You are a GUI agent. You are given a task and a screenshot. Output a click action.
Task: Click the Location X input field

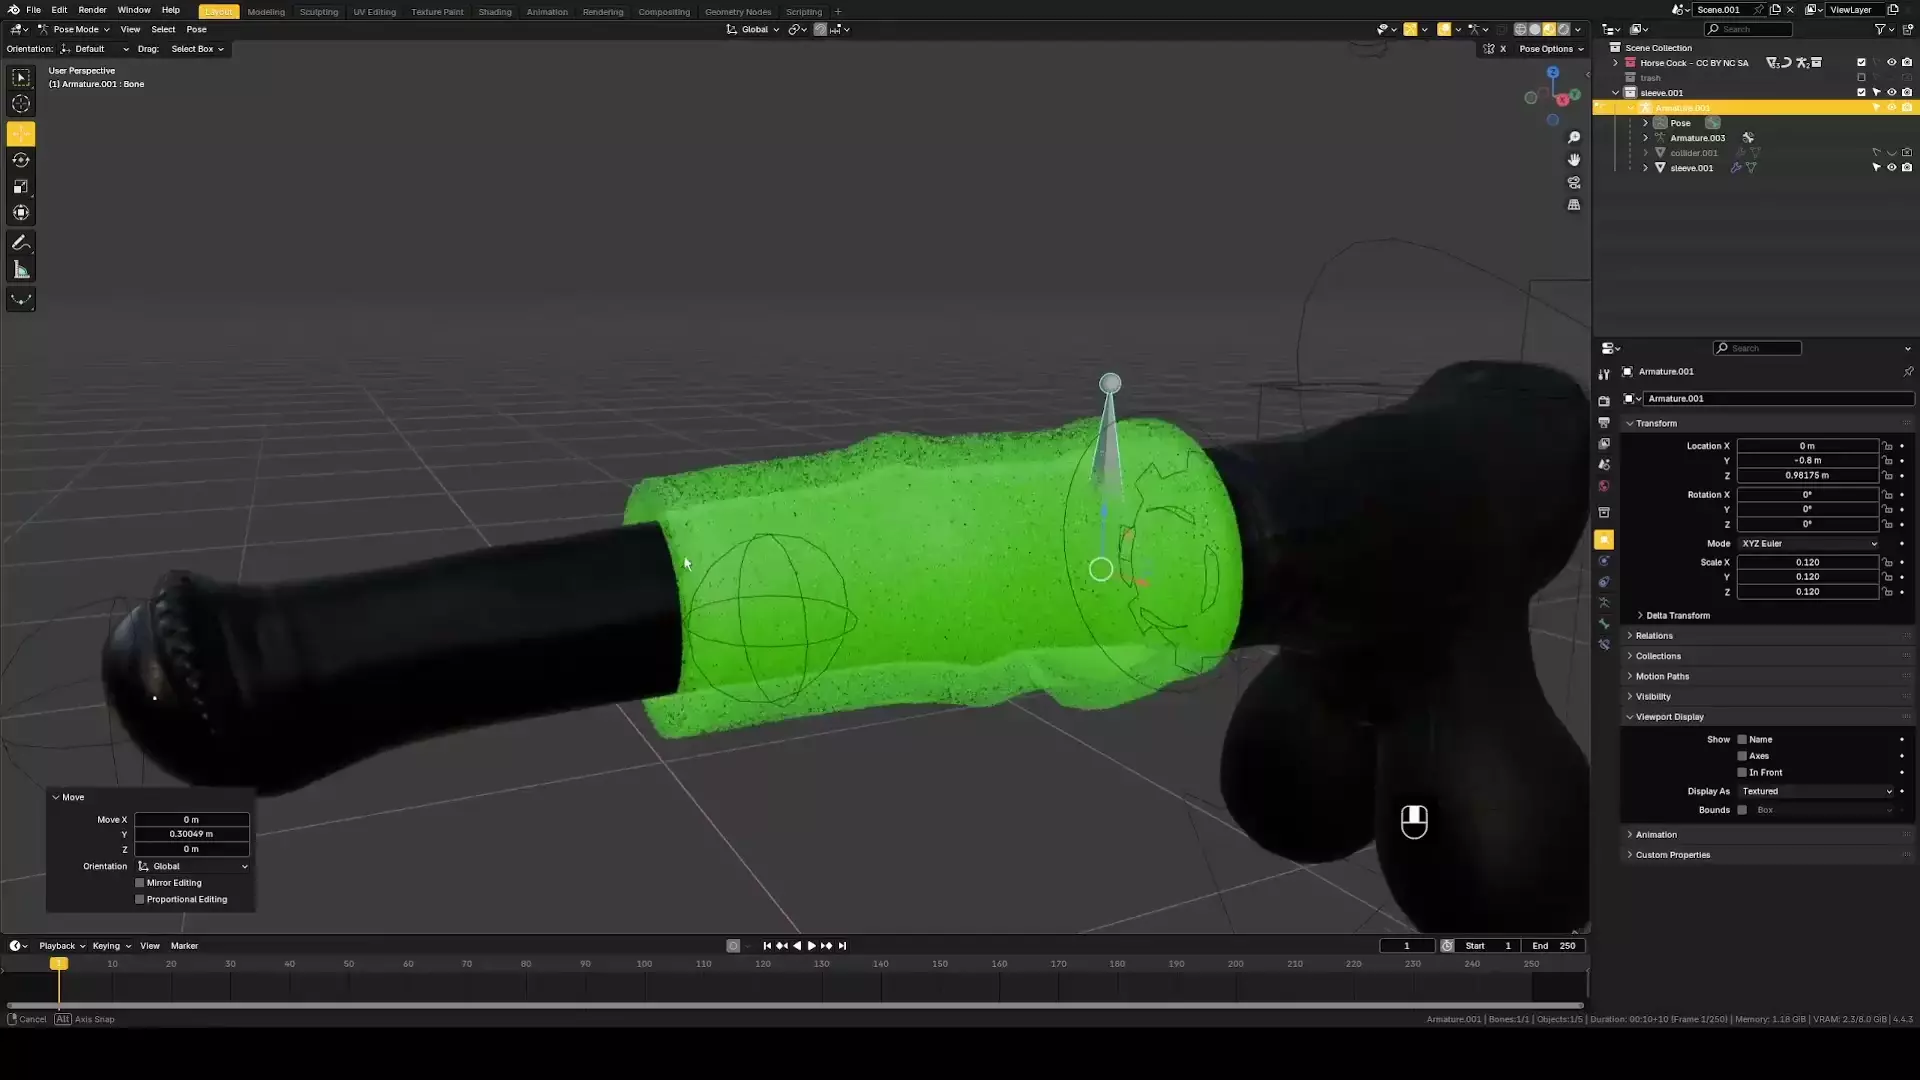tap(1806, 446)
